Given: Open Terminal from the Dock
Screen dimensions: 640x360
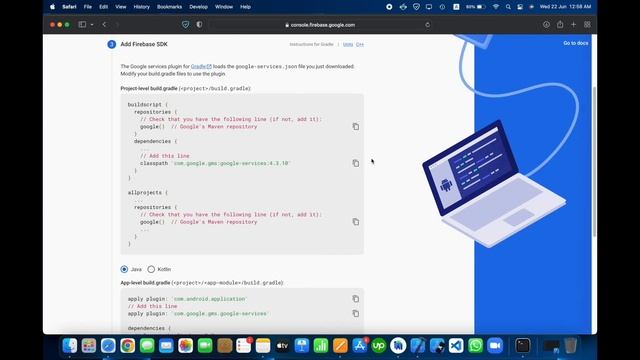Looking at the screenshot, I should [522, 346].
